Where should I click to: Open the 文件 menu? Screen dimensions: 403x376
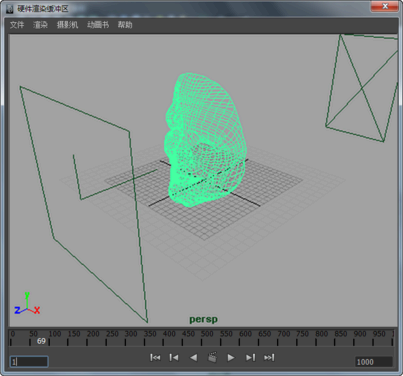17,25
